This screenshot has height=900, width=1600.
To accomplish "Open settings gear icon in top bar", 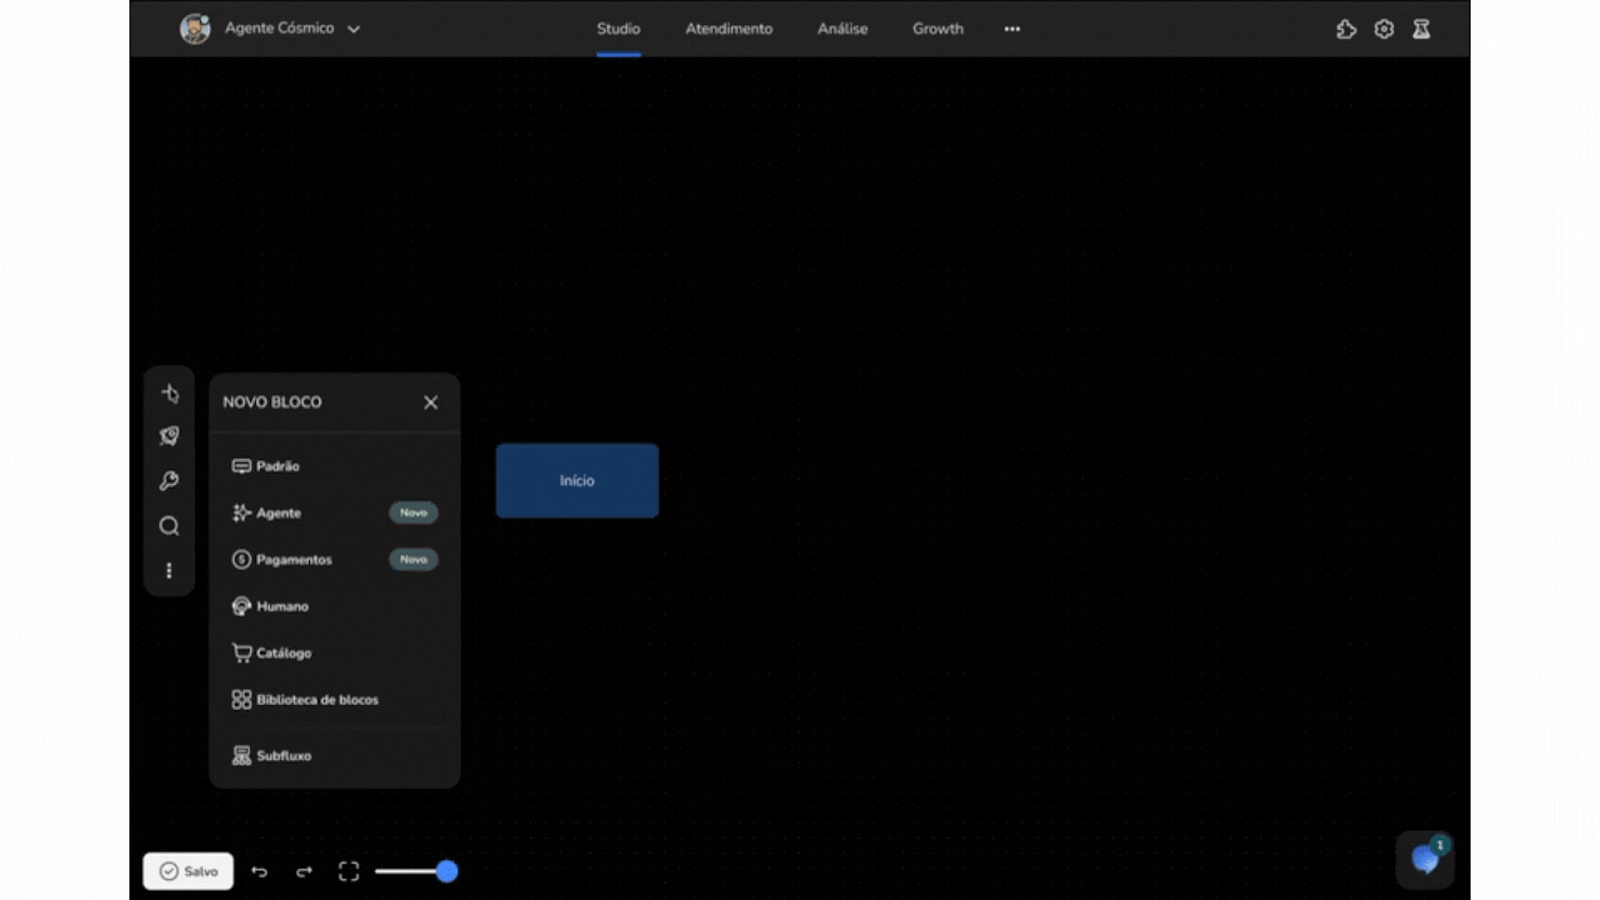I will tap(1384, 29).
